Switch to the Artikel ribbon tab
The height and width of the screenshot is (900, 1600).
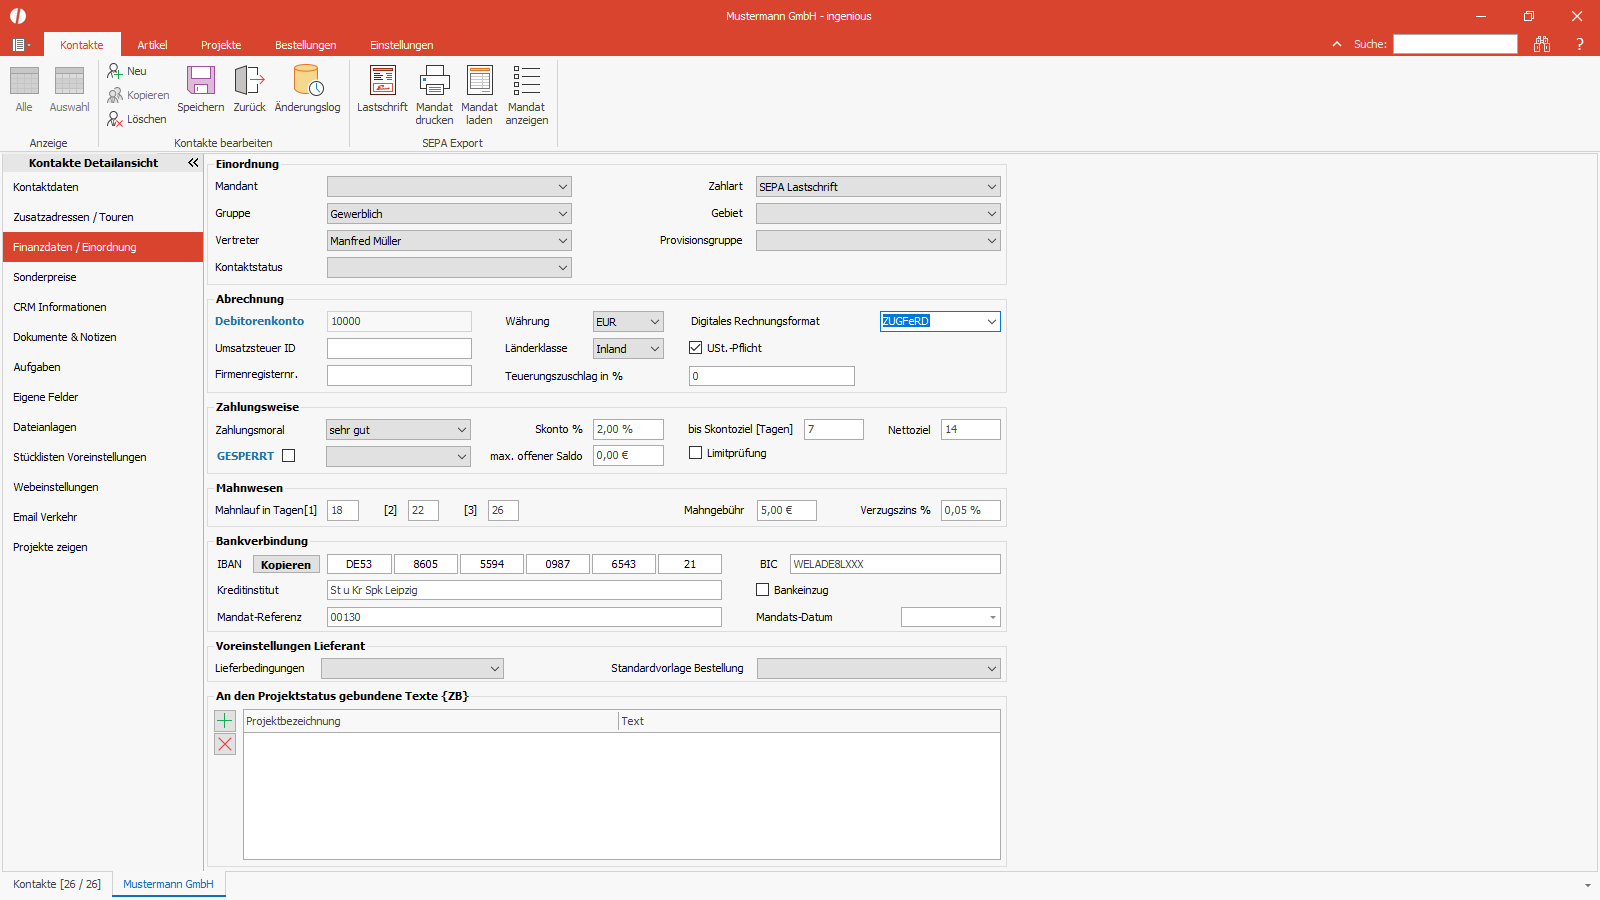pos(152,45)
